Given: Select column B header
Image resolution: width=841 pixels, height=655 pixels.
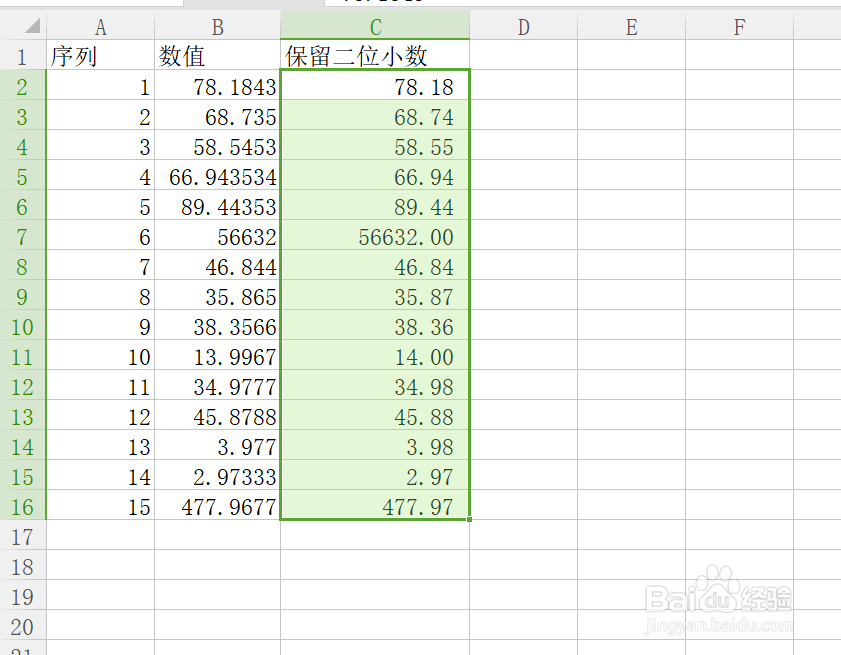Looking at the screenshot, I should pyautogui.click(x=217, y=26).
